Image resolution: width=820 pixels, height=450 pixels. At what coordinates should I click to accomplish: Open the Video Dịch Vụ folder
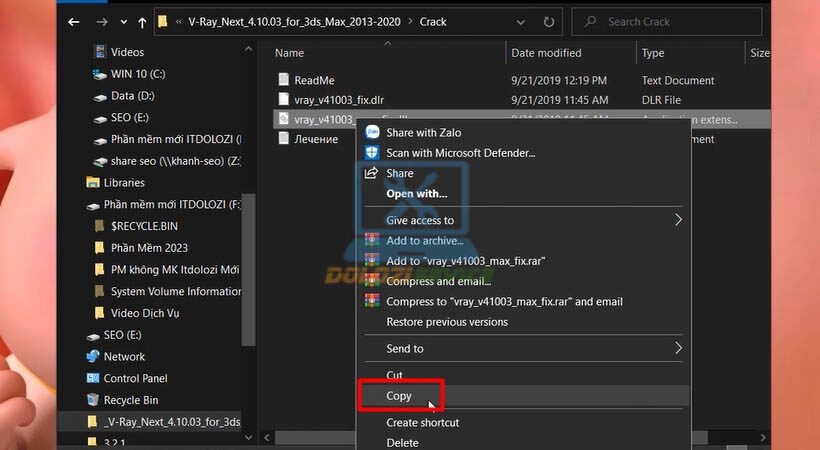(x=145, y=313)
